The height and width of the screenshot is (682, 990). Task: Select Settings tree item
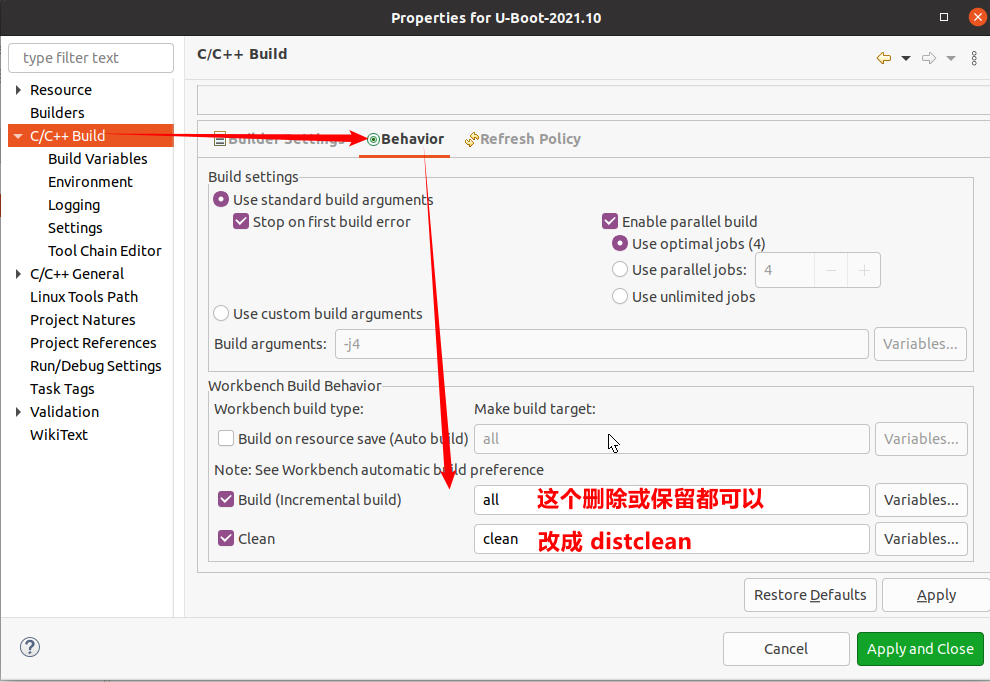coord(75,228)
